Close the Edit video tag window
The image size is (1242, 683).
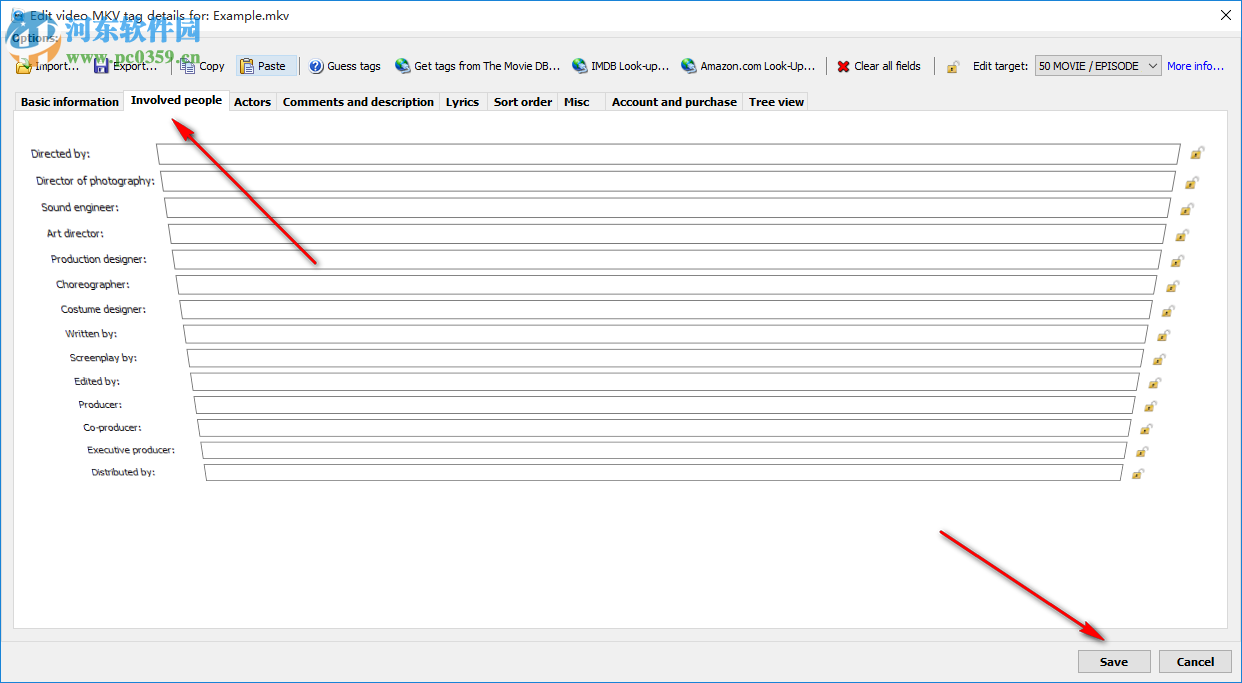click(x=1226, y=14)
